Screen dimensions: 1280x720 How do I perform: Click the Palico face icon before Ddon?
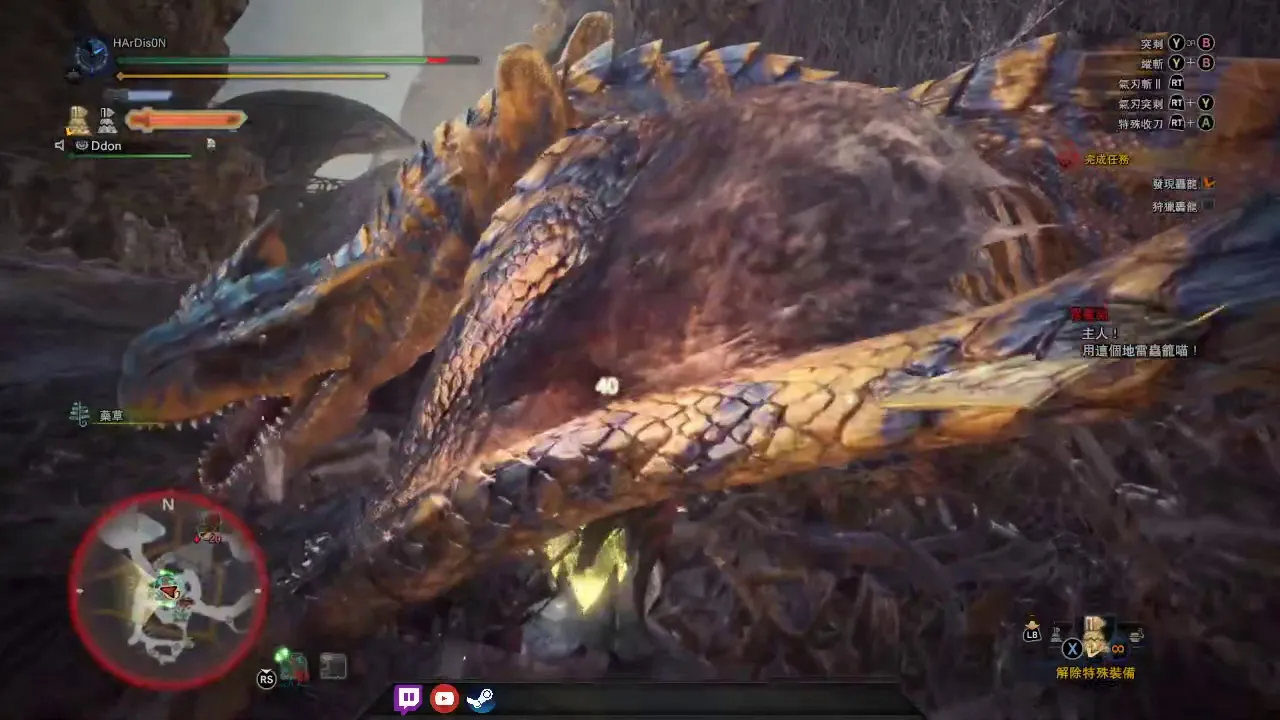(82, 145)
